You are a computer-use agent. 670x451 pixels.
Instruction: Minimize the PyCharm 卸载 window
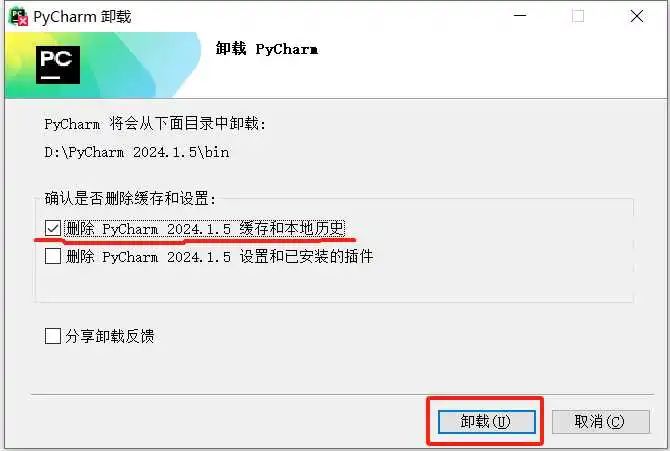point(520,16)
